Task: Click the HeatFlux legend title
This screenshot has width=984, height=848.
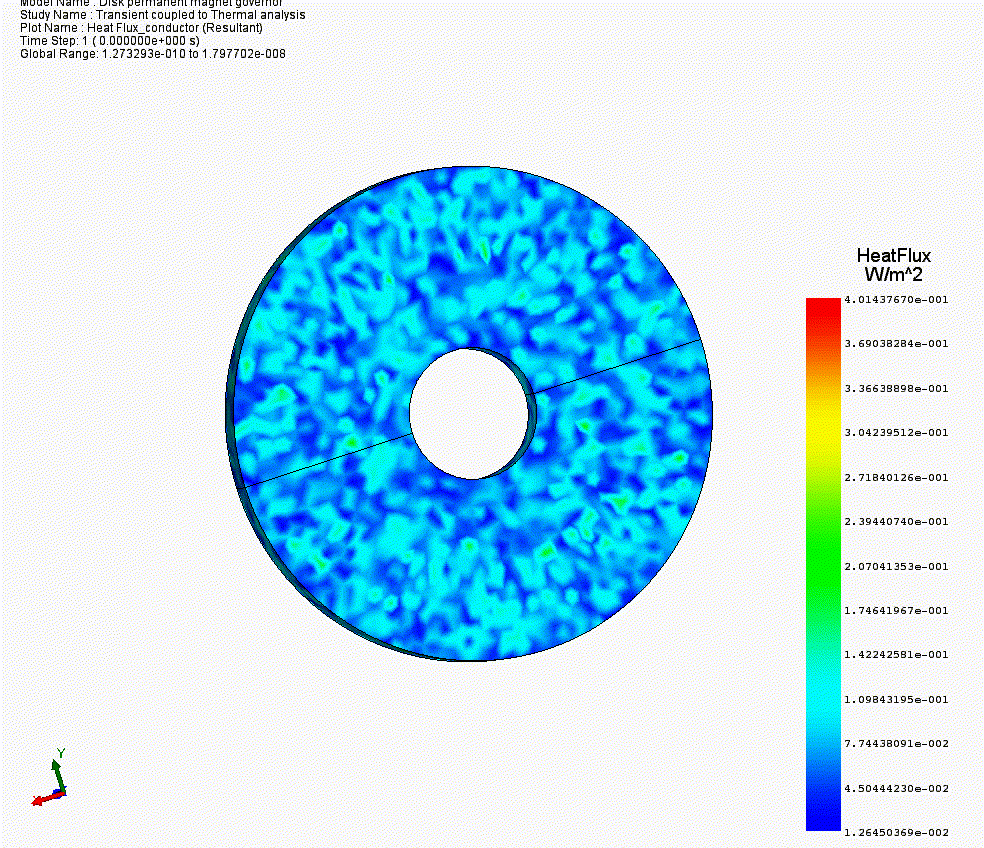Action: tap(892, 255)
